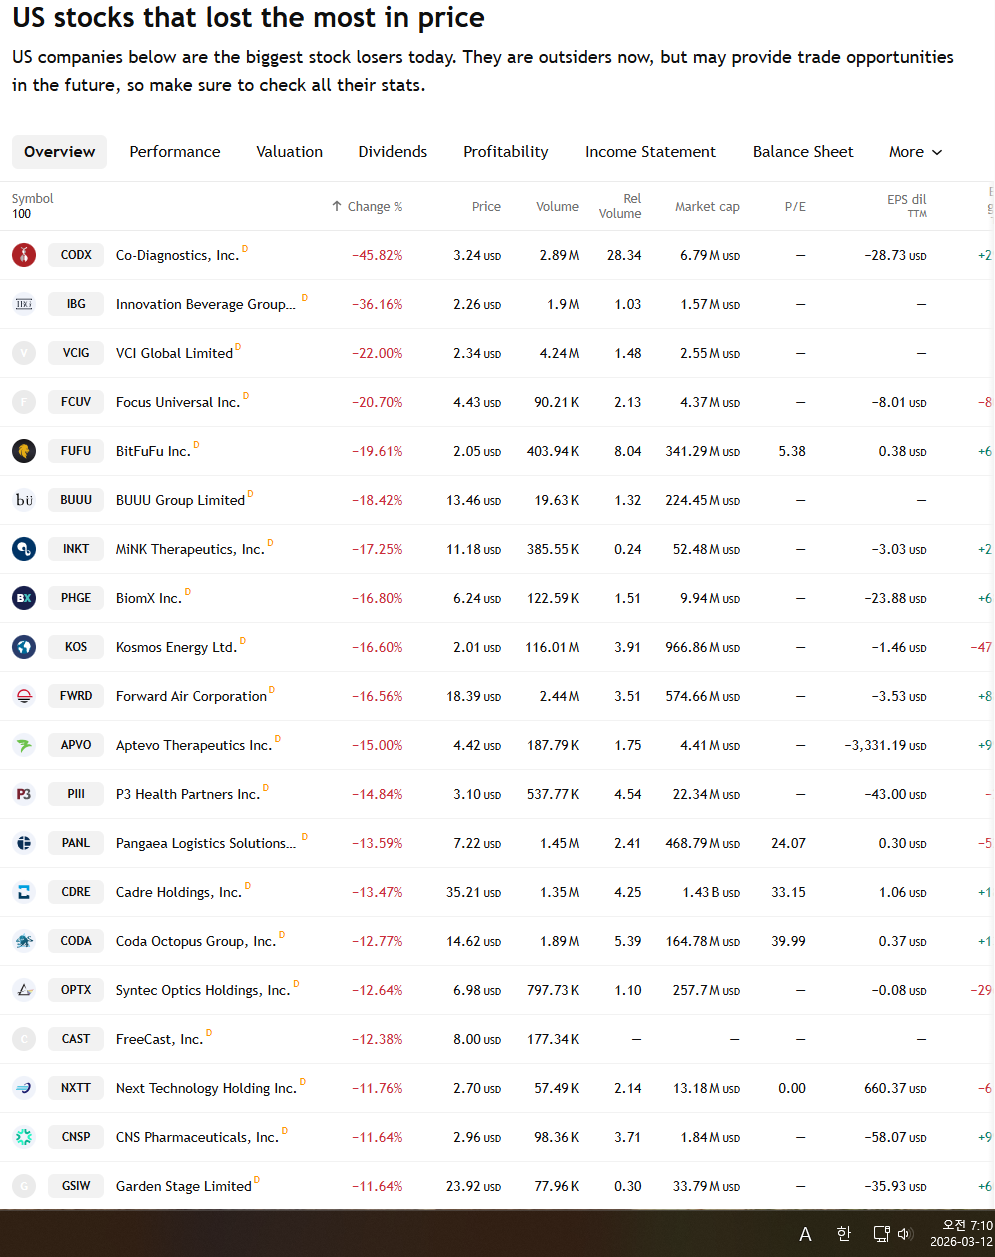Open the taskbar network display icon
This screenshot has width=995, height=1257.
pos(881,1234)
